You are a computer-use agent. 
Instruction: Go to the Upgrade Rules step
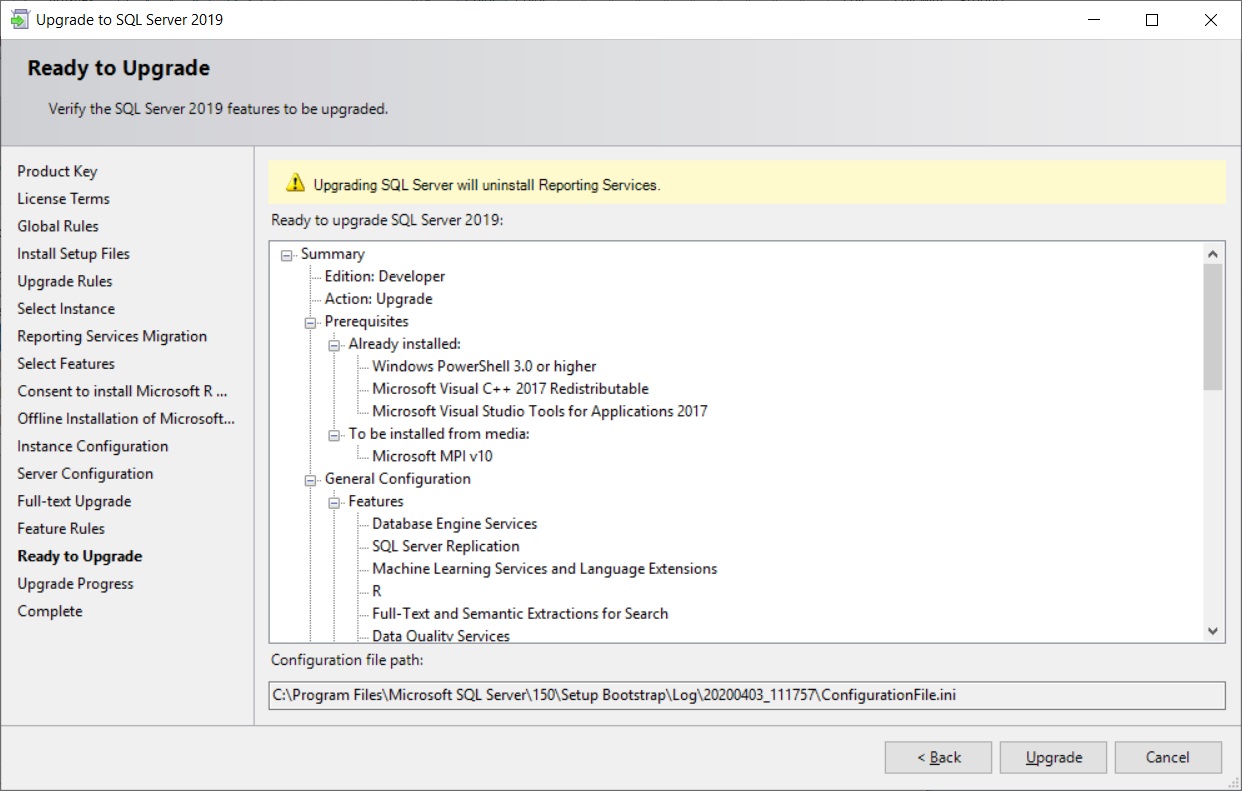[x=64, y=281]
